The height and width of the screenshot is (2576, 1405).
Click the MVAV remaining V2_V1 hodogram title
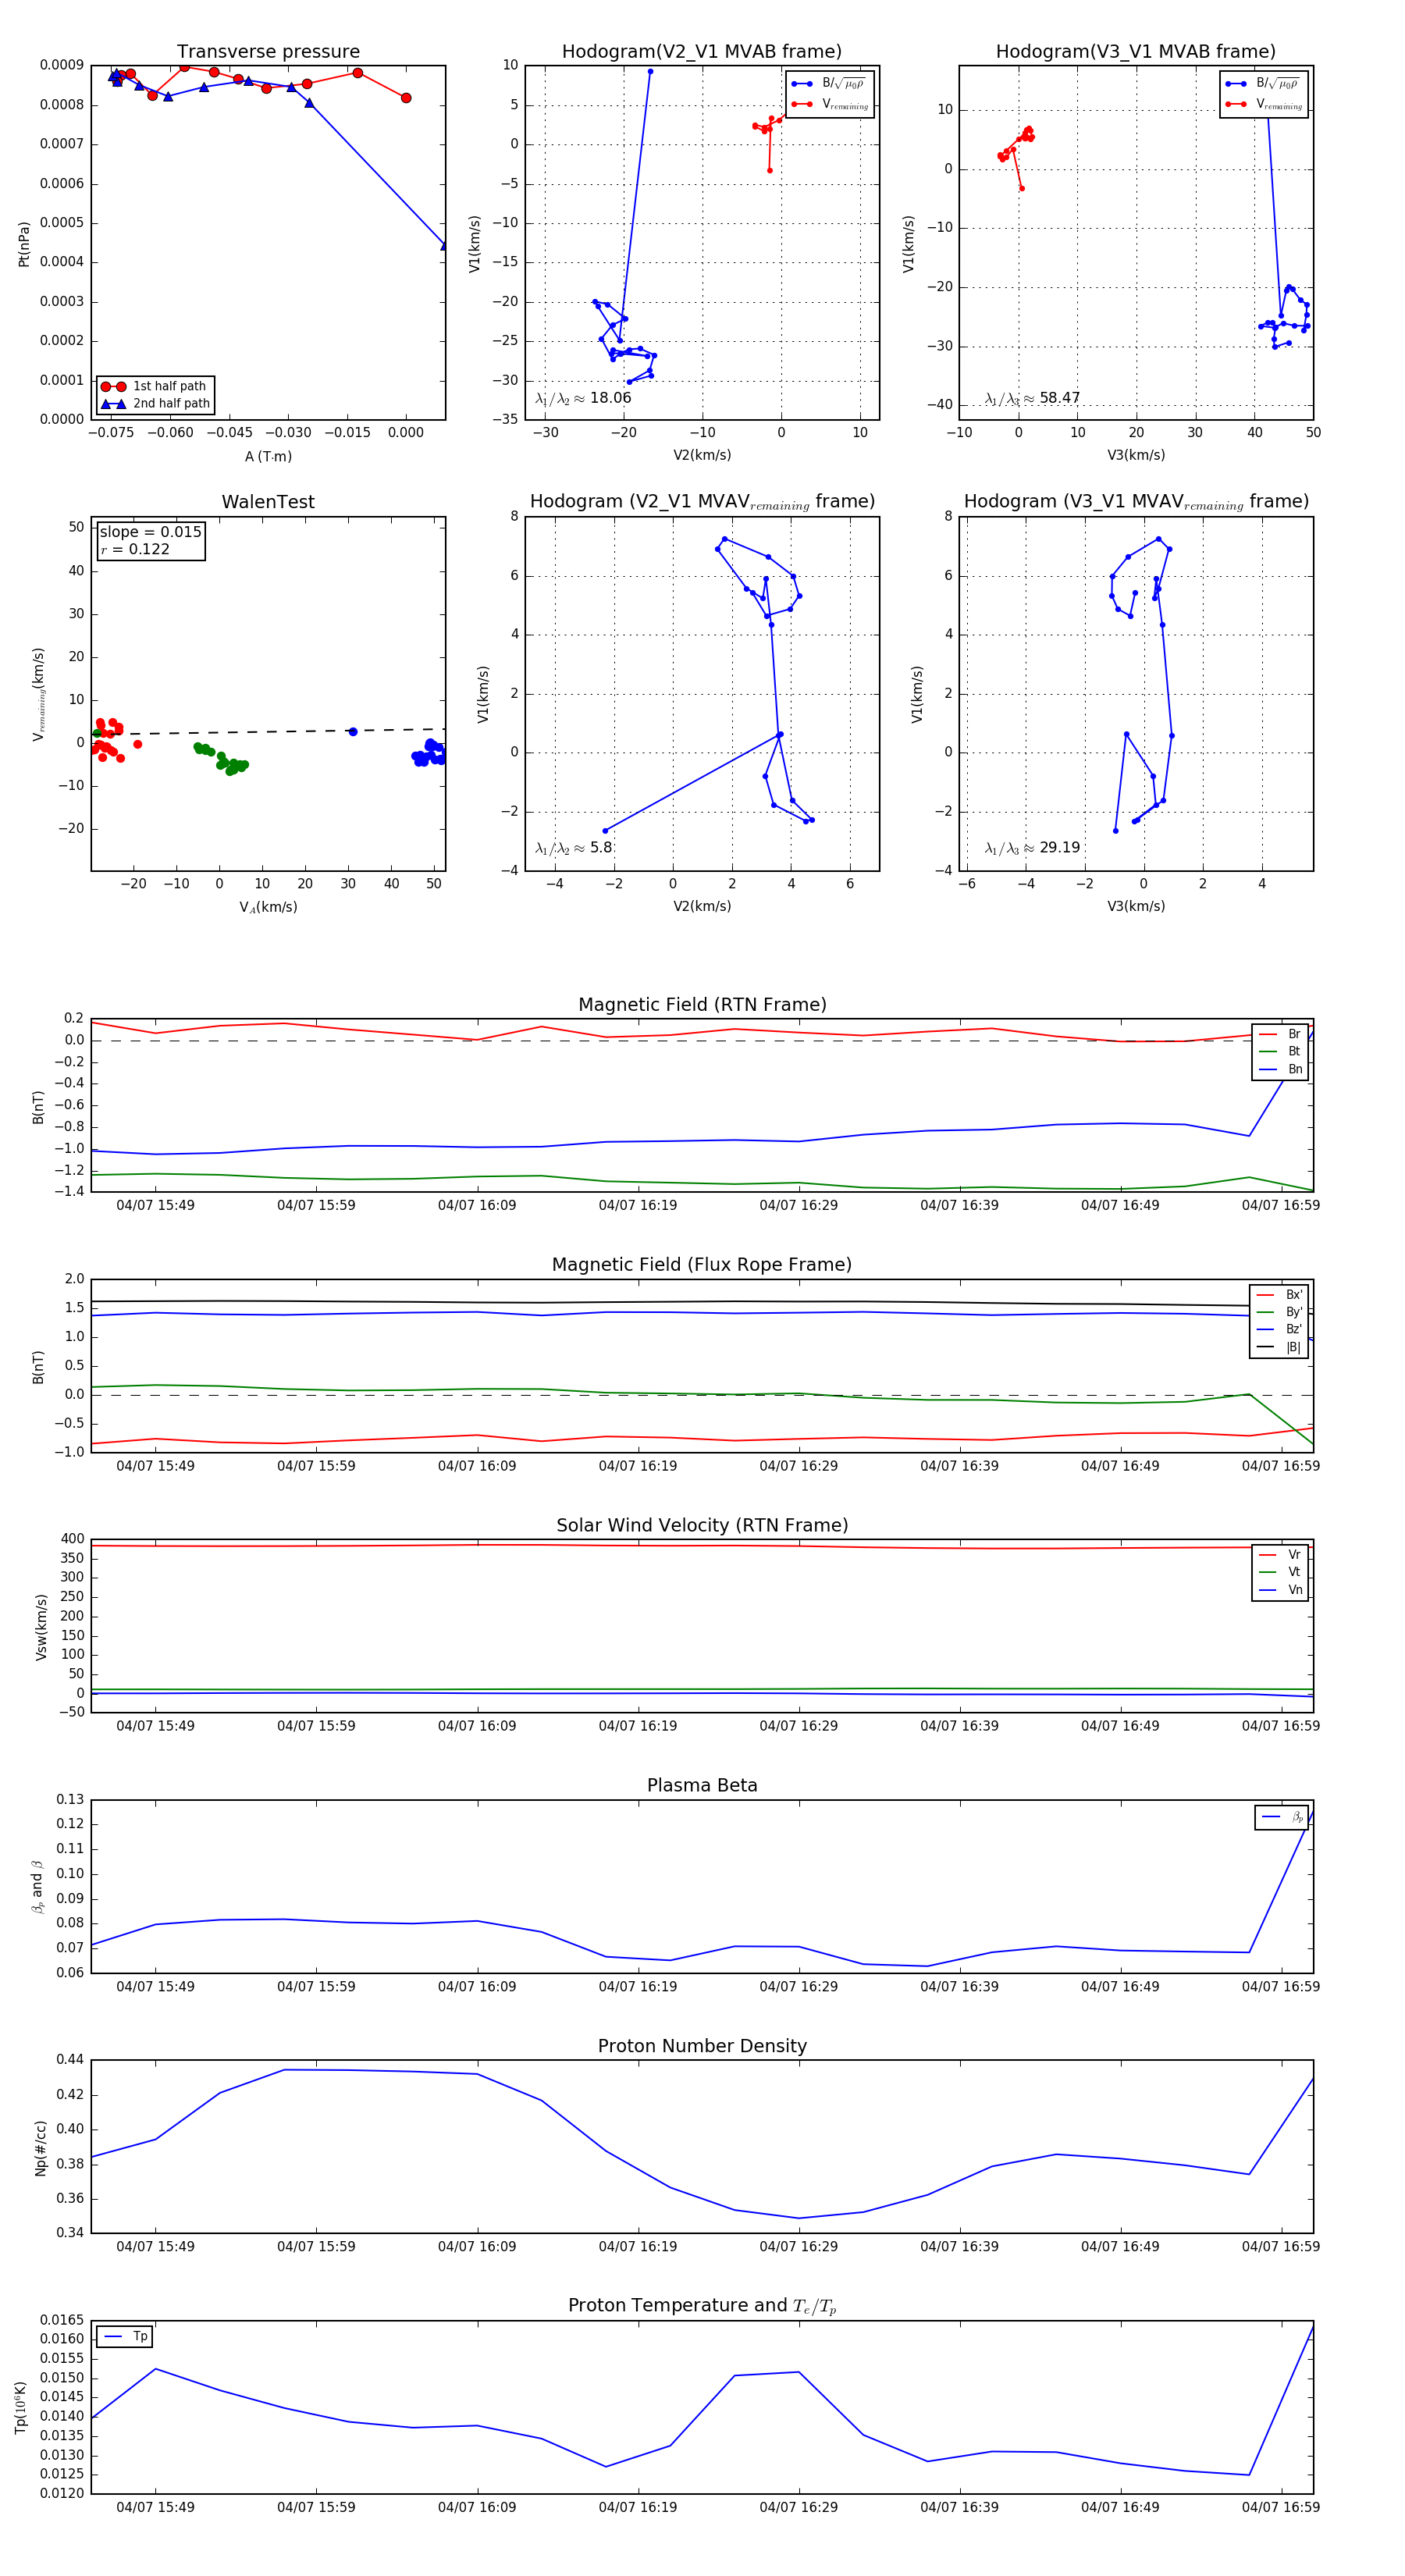coord(702,502)
